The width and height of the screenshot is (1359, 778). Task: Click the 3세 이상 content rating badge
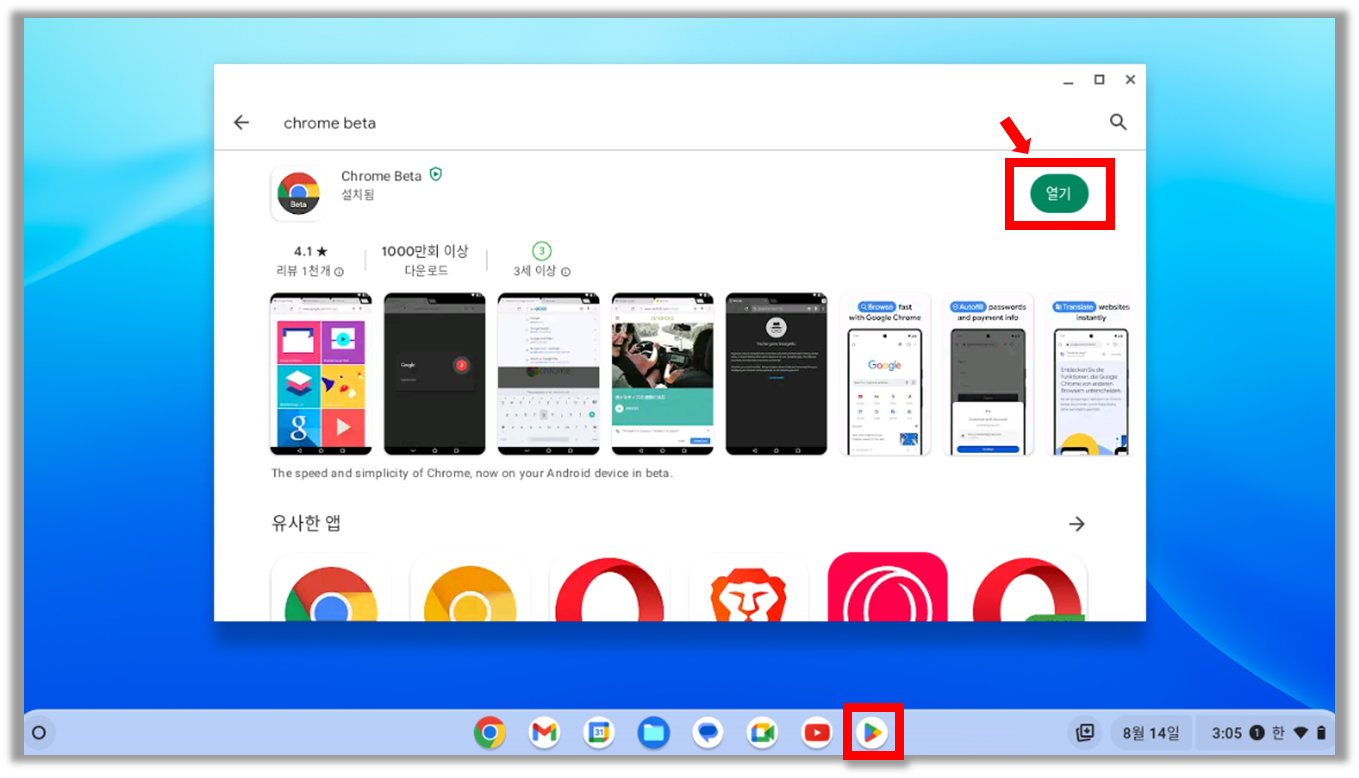[x=541, y=251]
